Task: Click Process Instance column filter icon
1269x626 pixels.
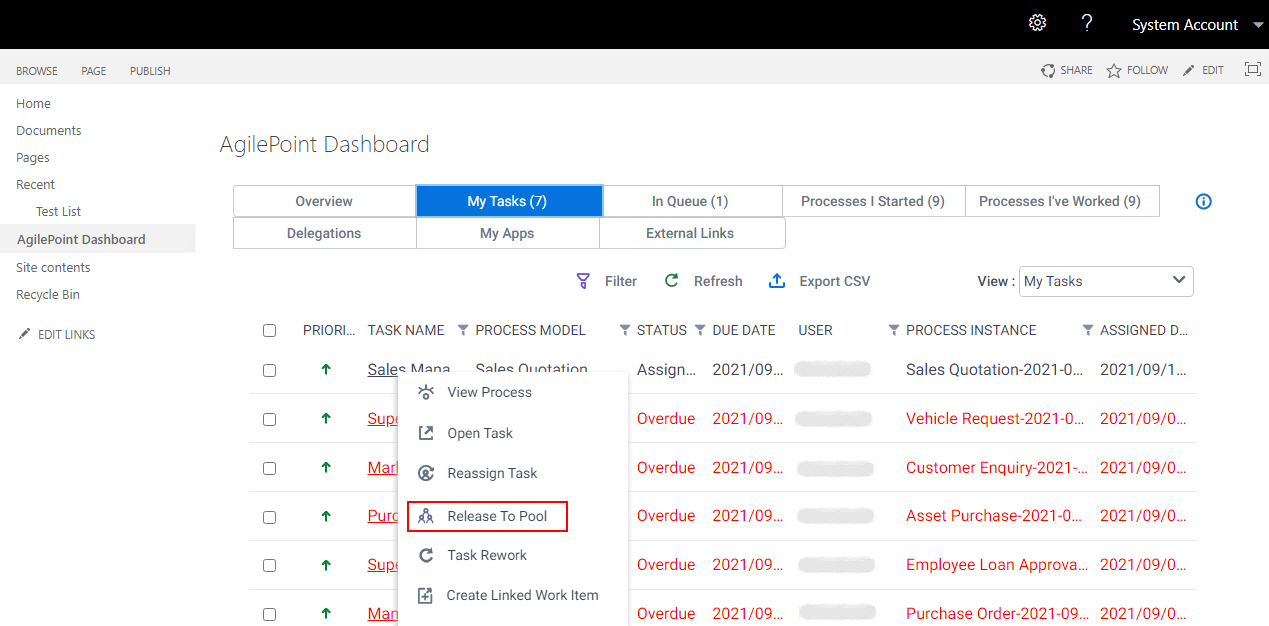Action: (1088, 330)
